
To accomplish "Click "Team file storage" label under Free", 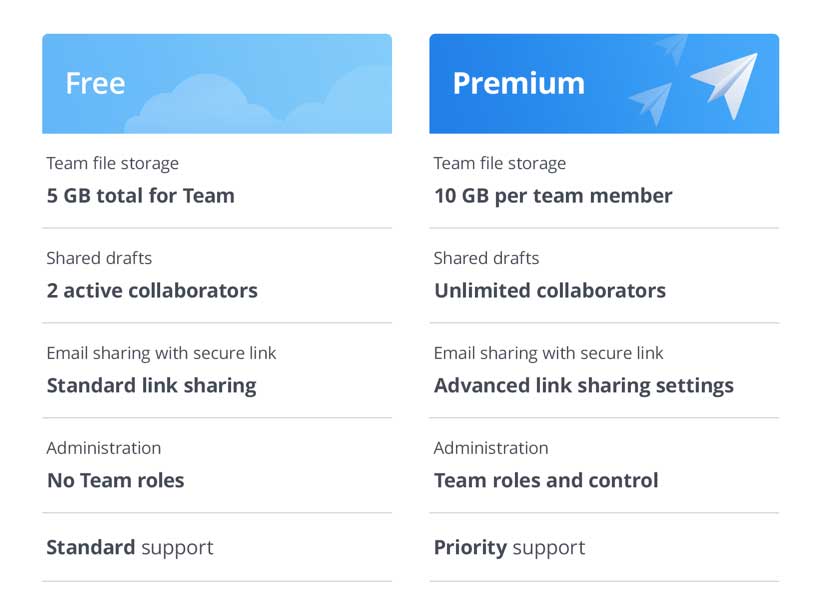I will pos(113,163).
